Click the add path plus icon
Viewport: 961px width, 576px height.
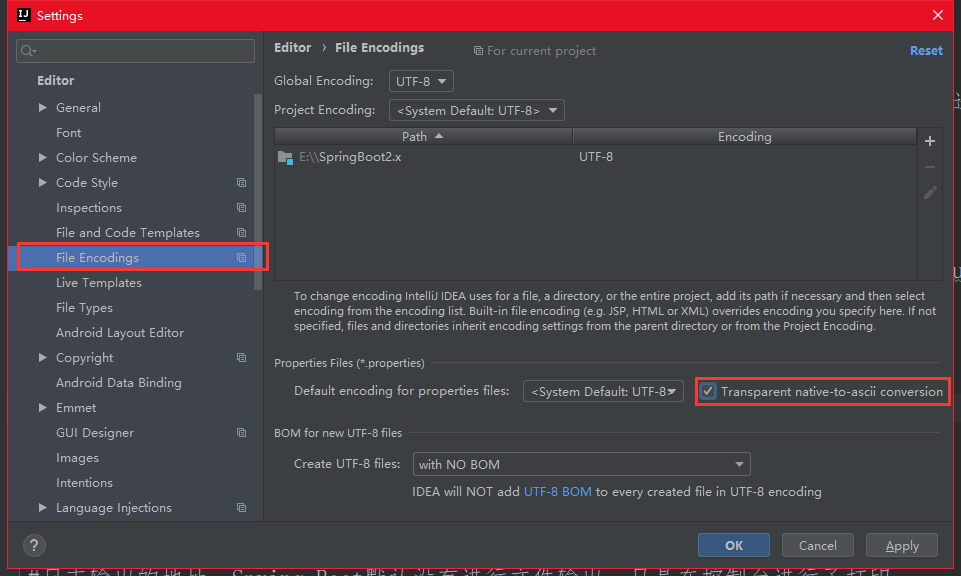(930, 141)
